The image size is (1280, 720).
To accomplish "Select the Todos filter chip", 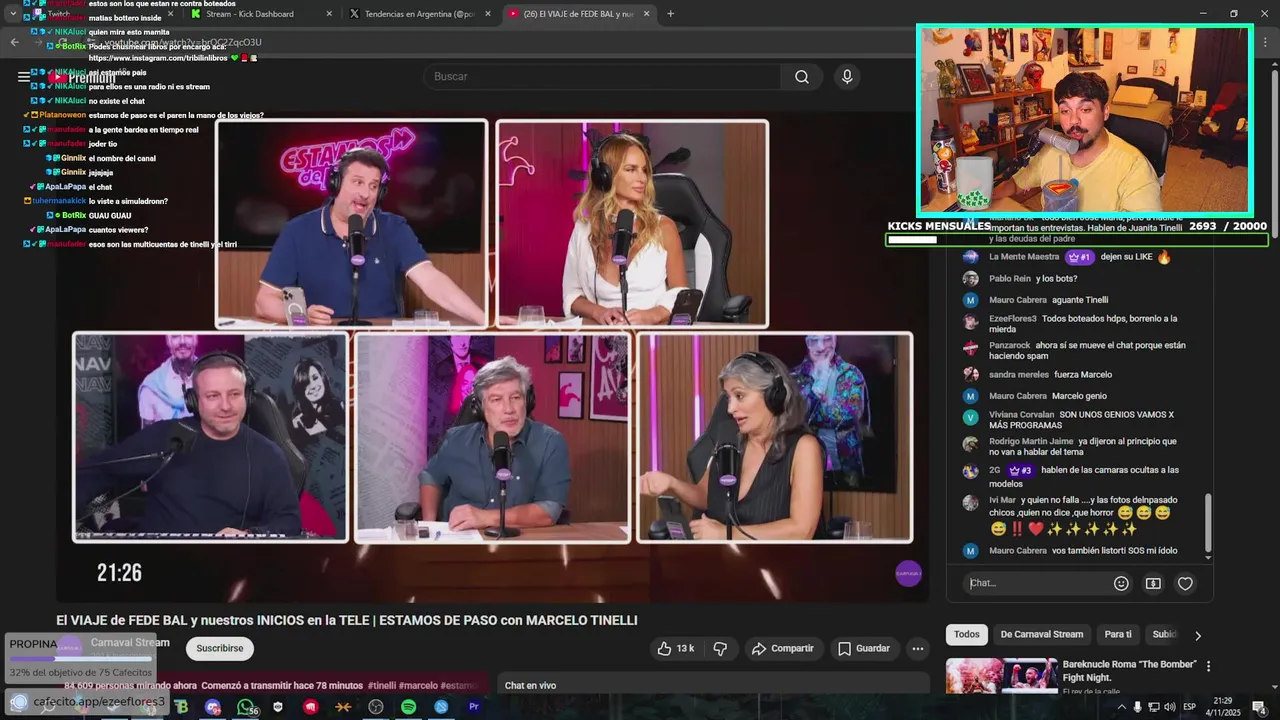I will [x=967, y=635].
